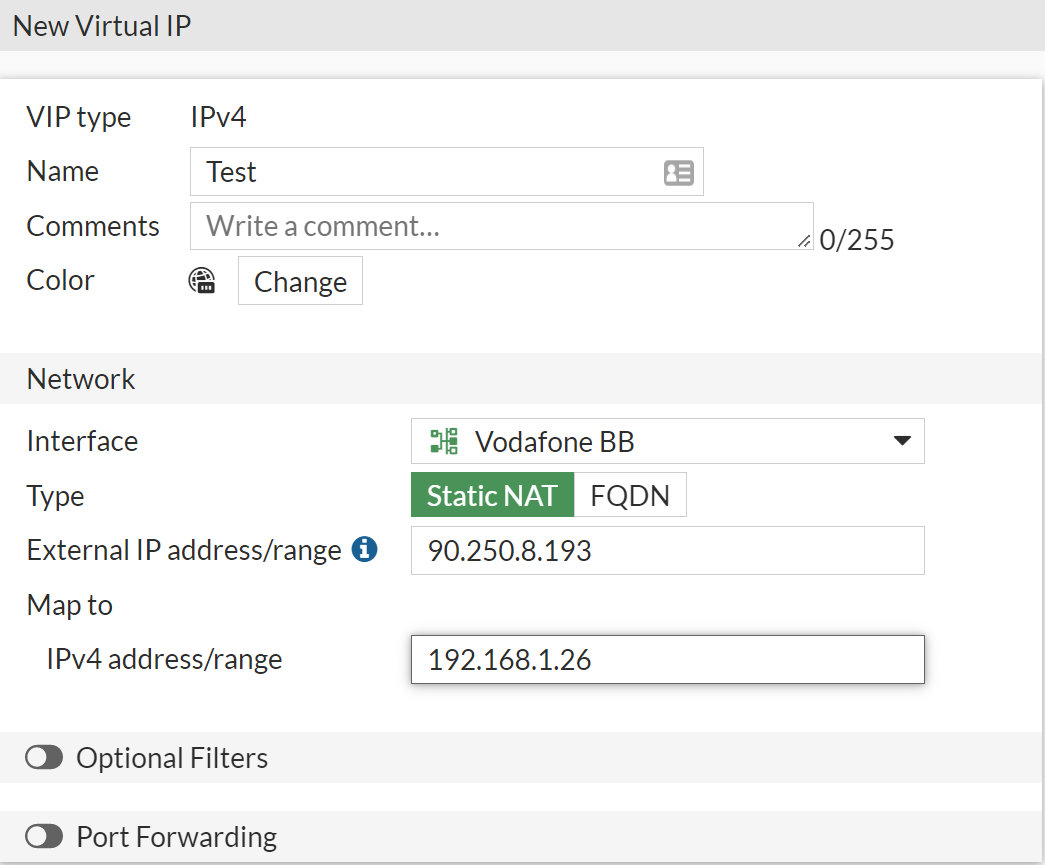This screenshot has width=1045, height=865.
Task: Select Vodafone BB from Interface field
Action: point(667,440)
